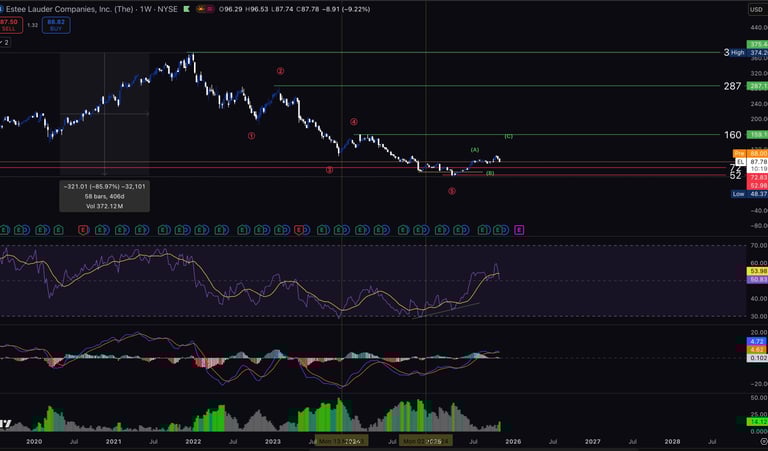Click the High 374.2 price label

coord(748,52)
